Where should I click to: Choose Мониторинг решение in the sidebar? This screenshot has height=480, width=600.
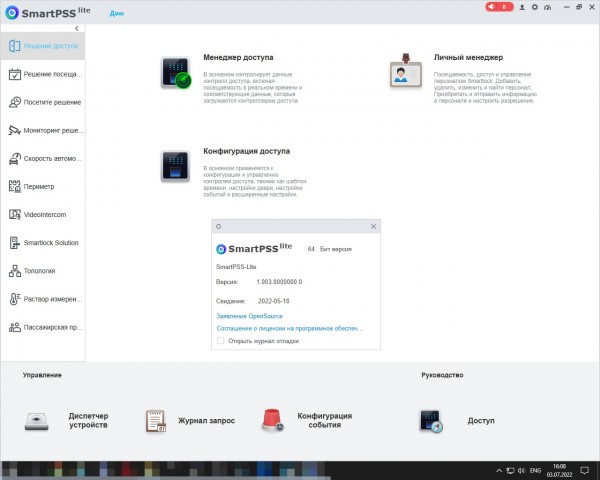pyautogui.click(x=43, y=130)
